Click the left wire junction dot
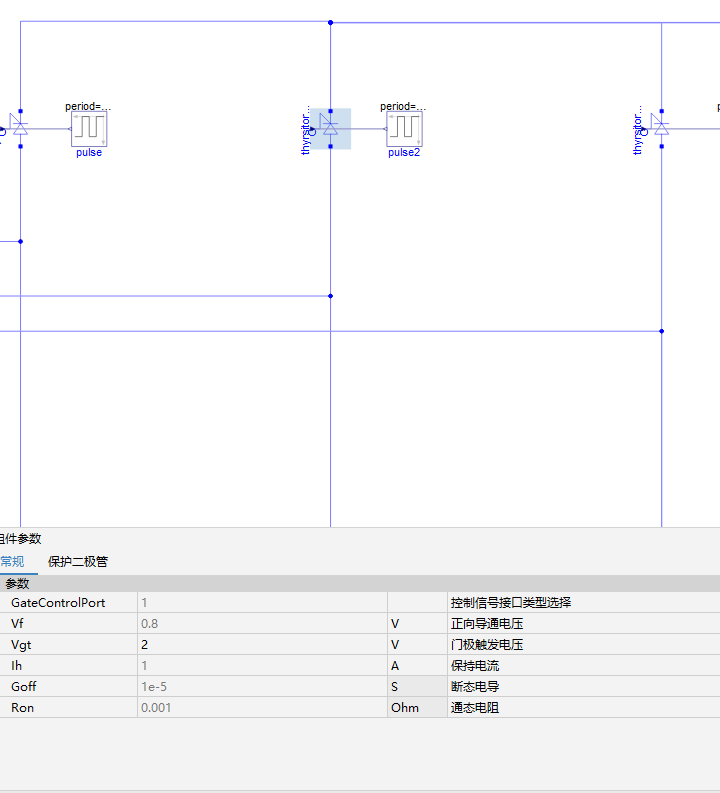Image resolution: width=720 pixels, height=793 pixels. [20, 241]
